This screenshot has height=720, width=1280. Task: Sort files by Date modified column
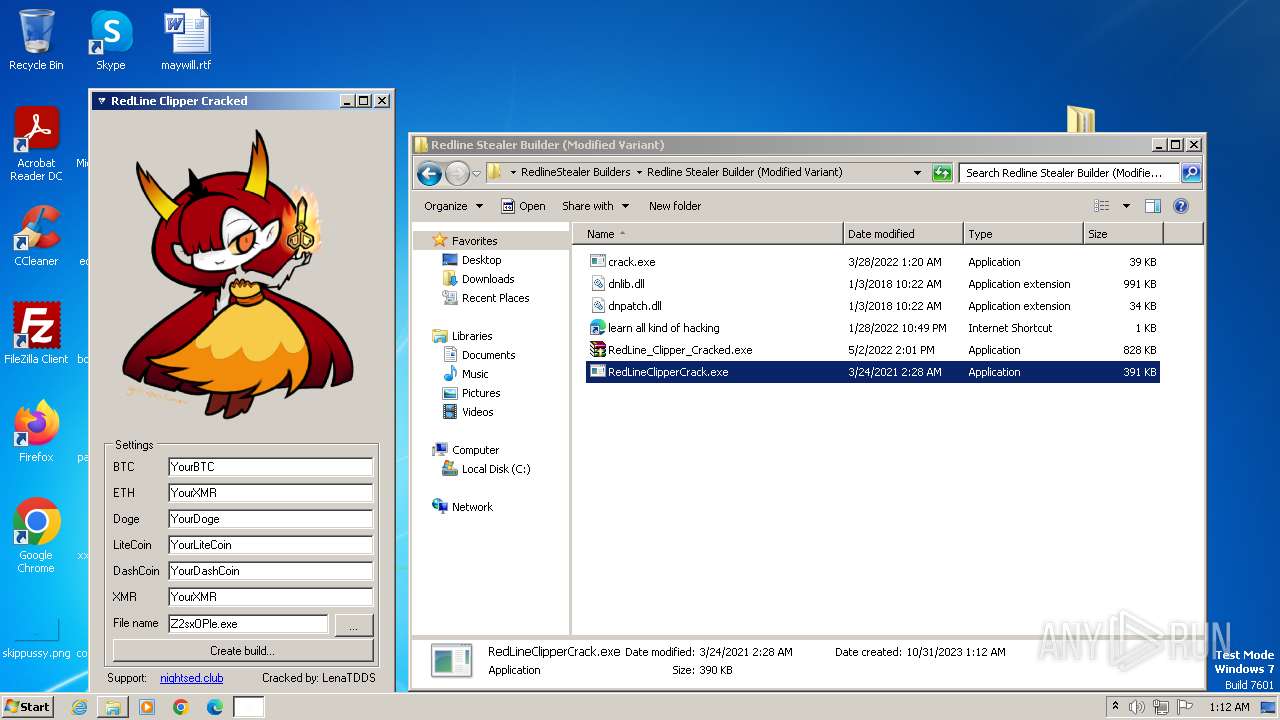click(x=903, y=234)
